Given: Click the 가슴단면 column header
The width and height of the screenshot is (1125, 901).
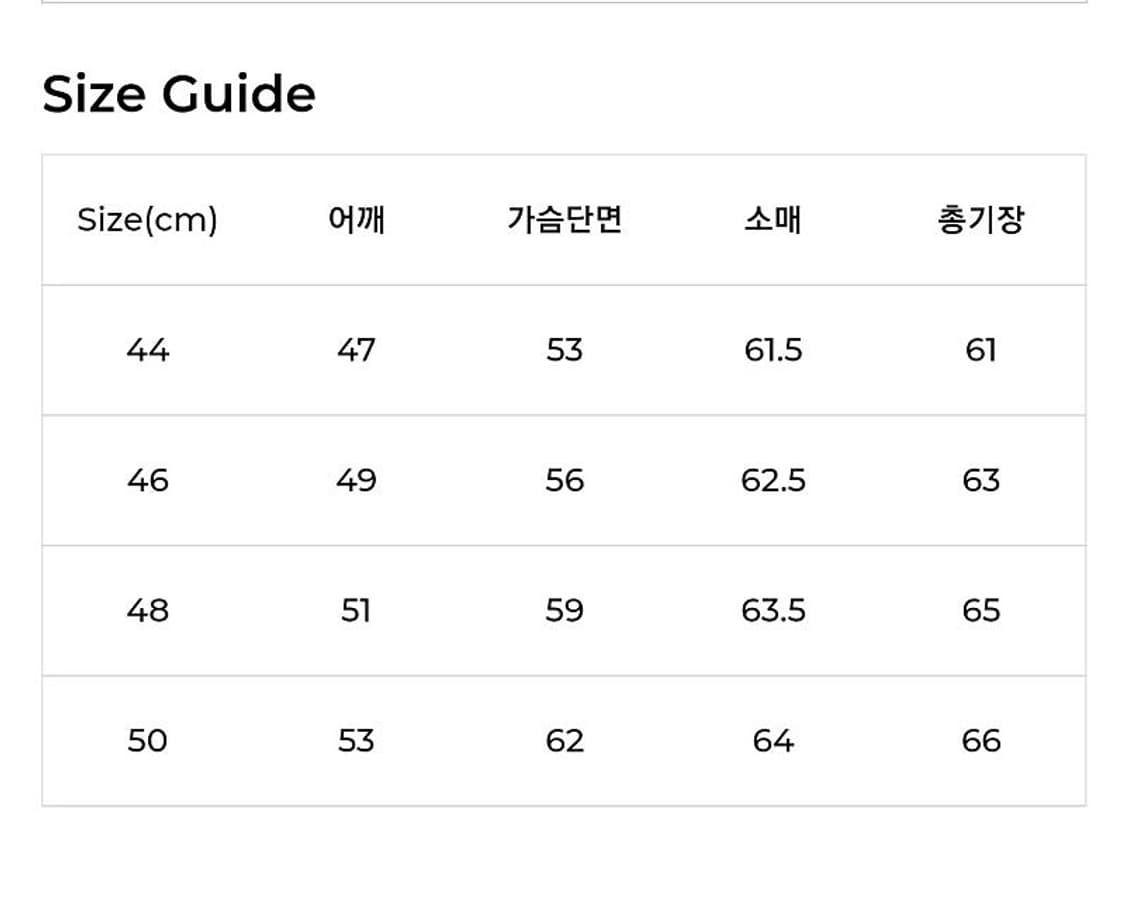Looking at the screenshot, I should 564,220.
